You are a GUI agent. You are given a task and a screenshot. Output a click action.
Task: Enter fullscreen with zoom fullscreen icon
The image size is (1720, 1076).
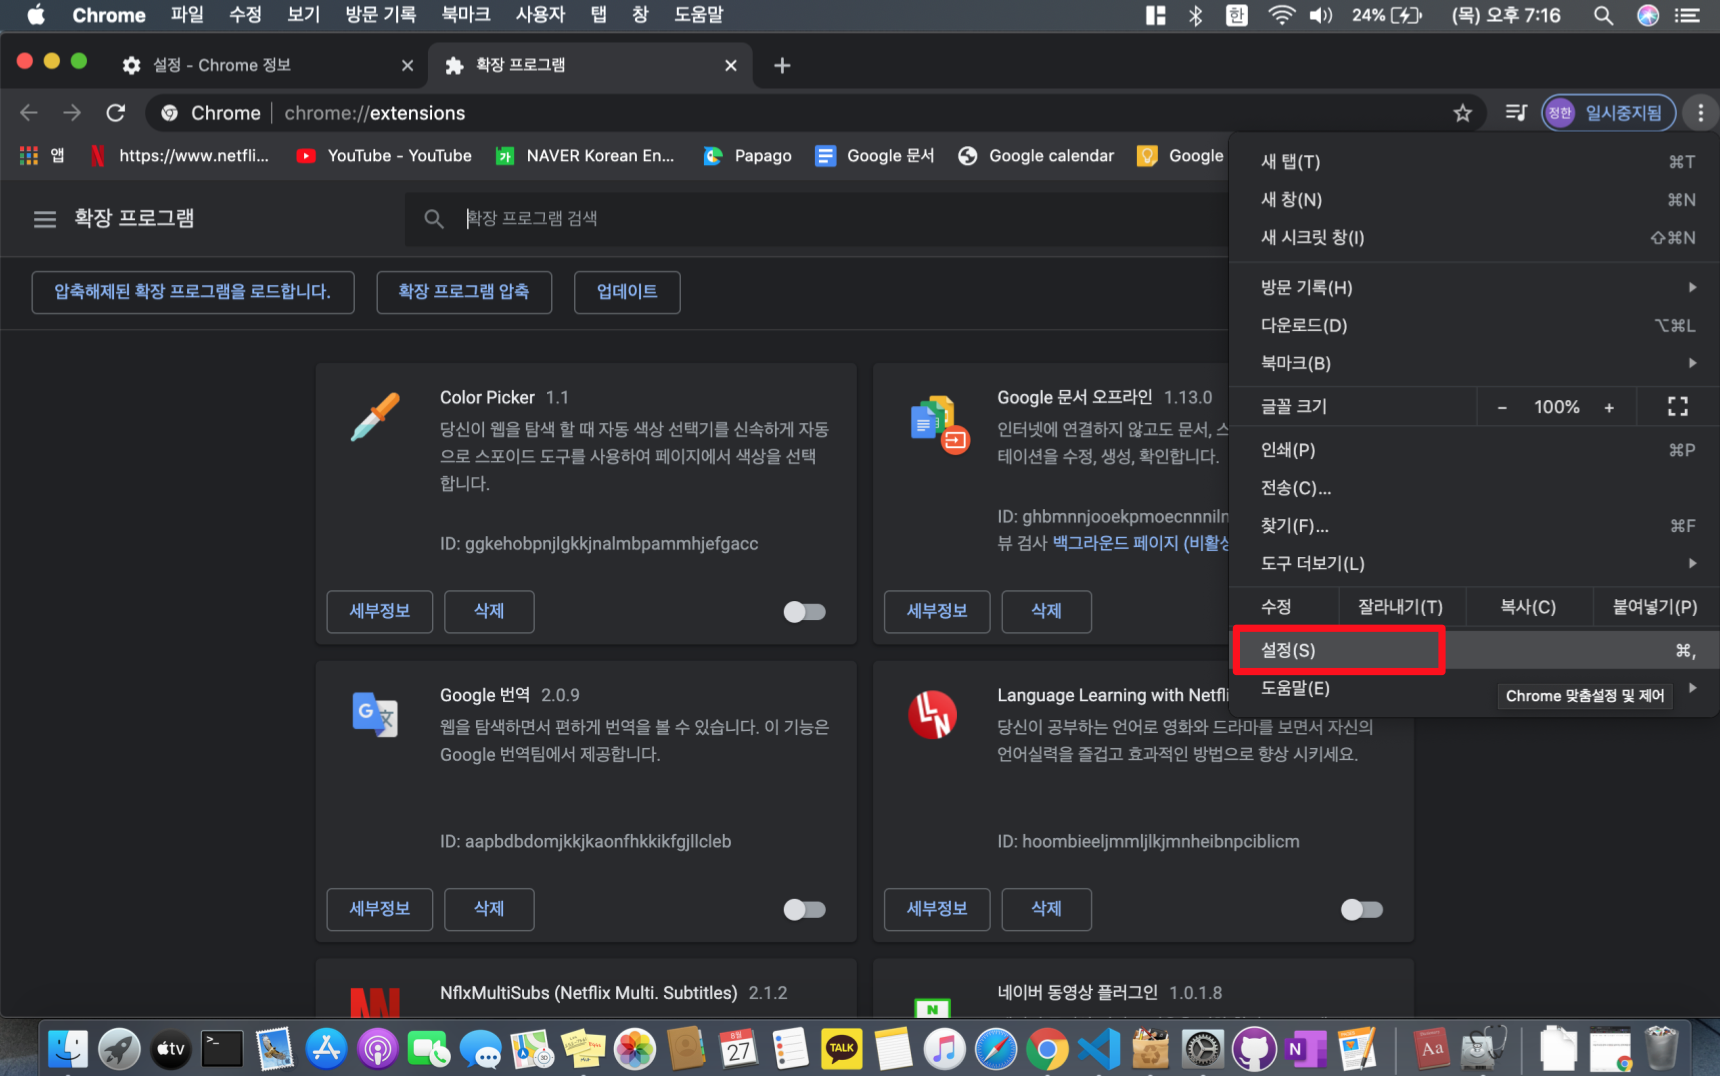(1677, 407)
